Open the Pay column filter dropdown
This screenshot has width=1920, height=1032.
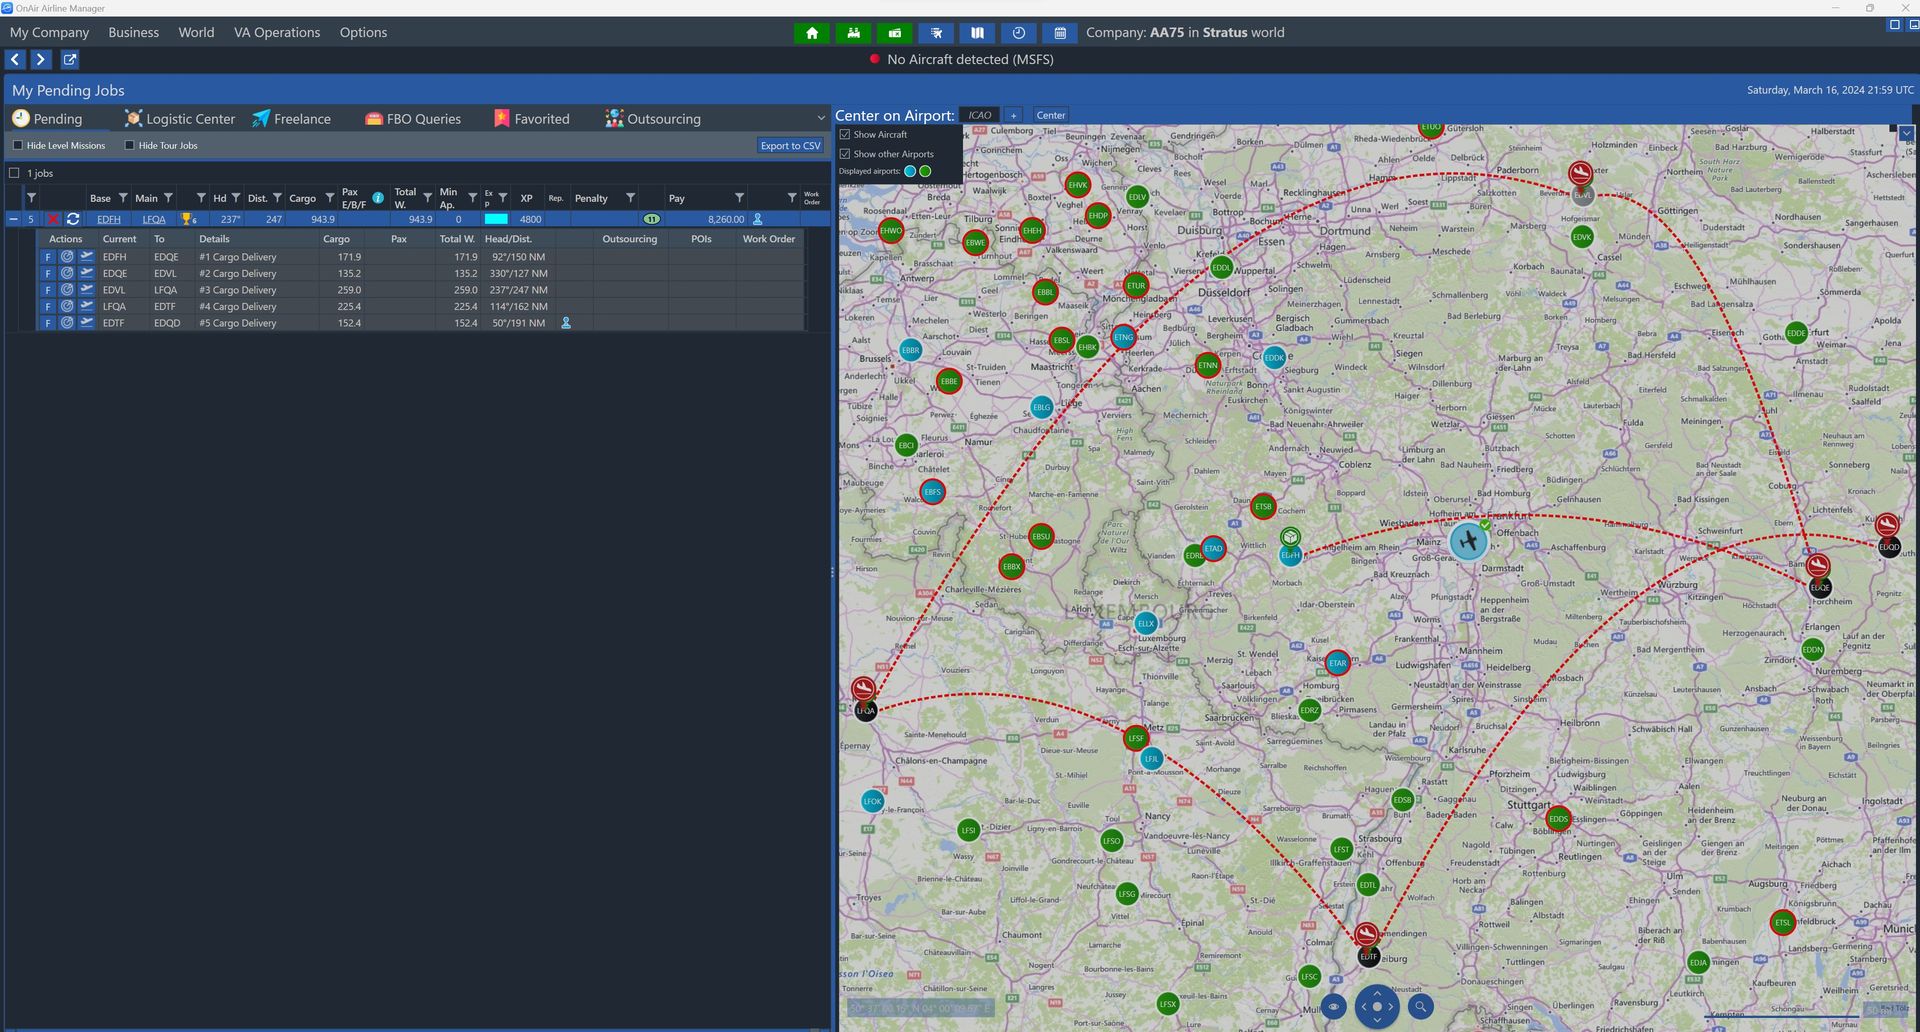coord(739,198)
